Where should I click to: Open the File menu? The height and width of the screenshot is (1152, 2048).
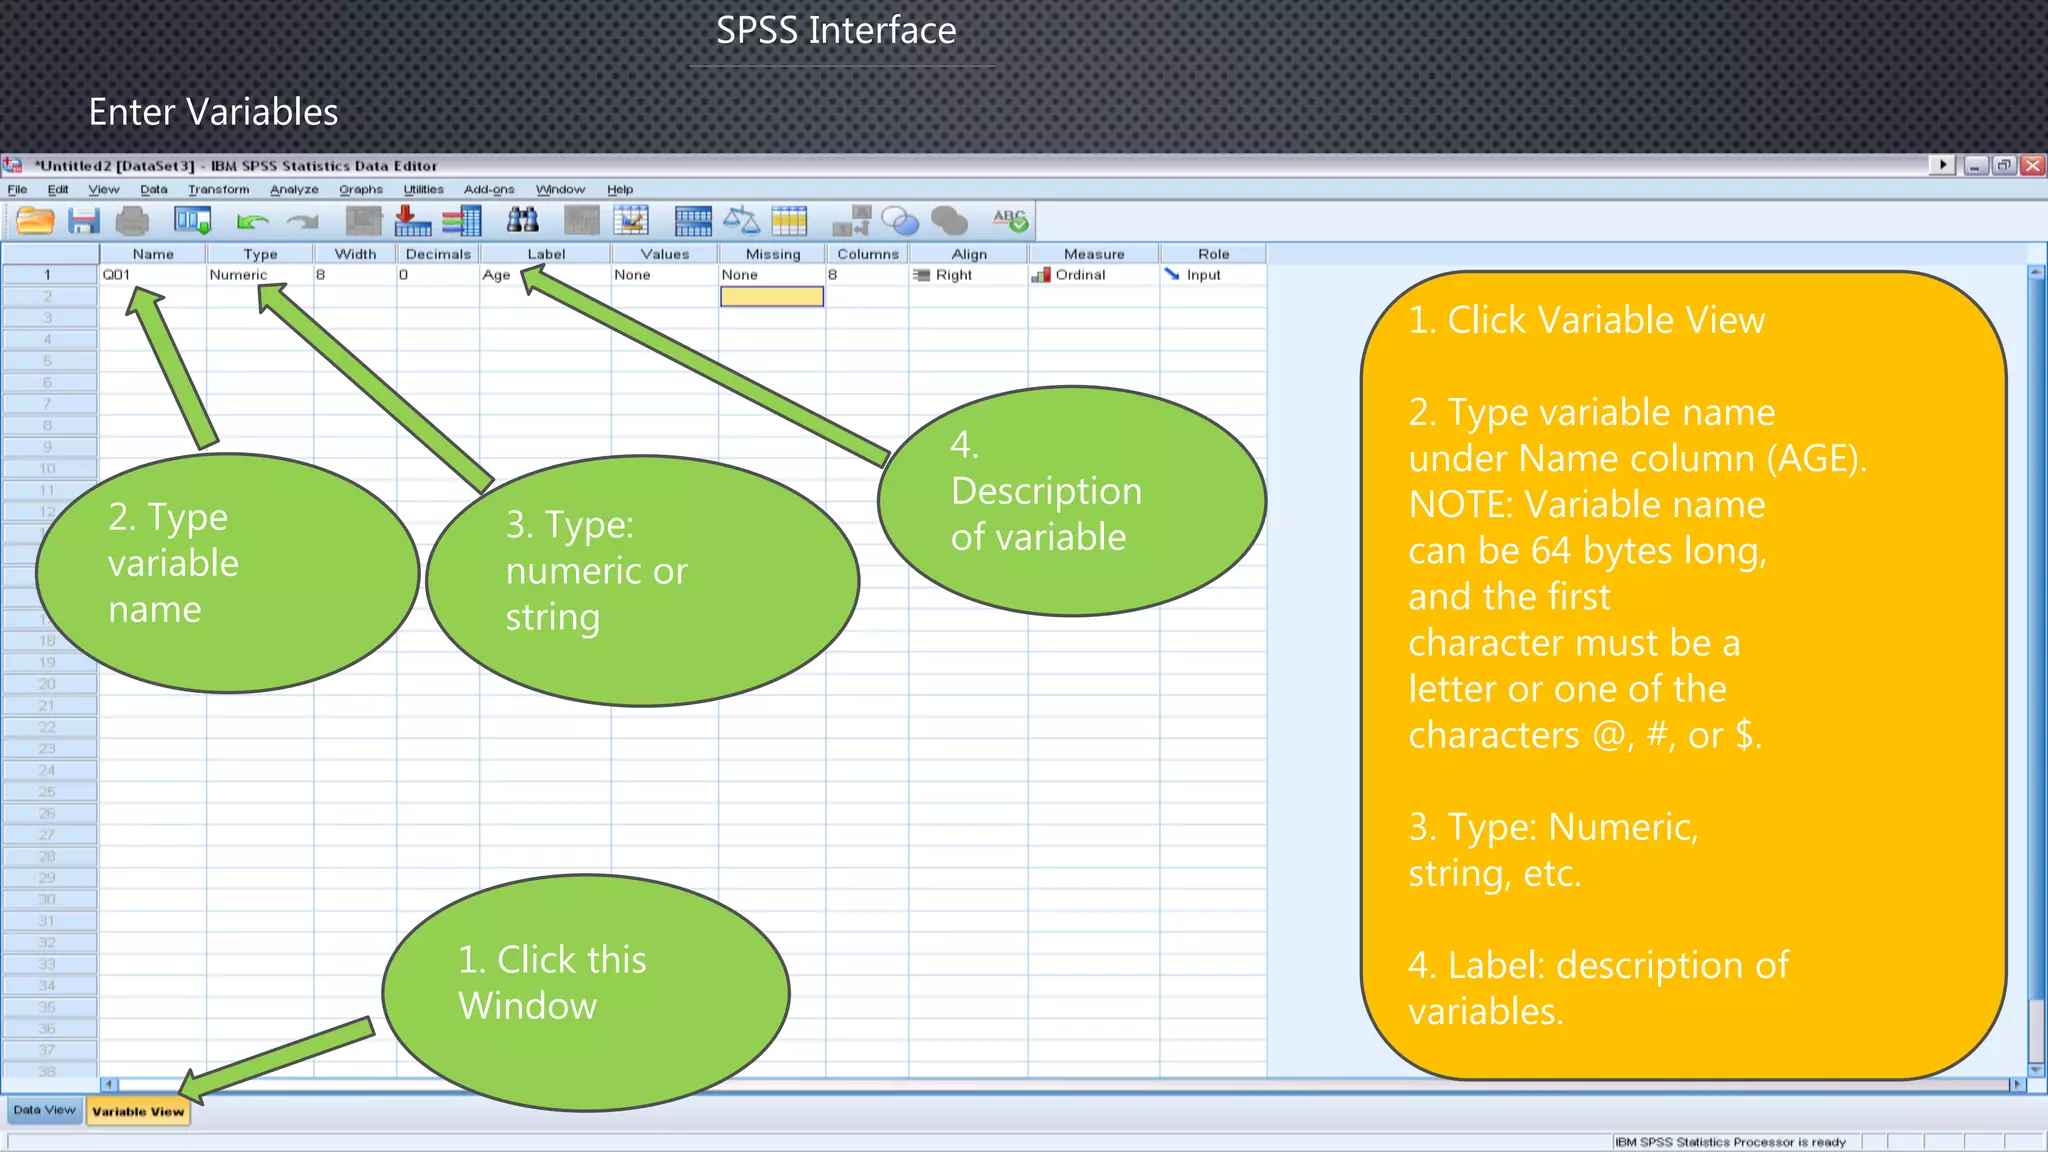tap(18, 189)
